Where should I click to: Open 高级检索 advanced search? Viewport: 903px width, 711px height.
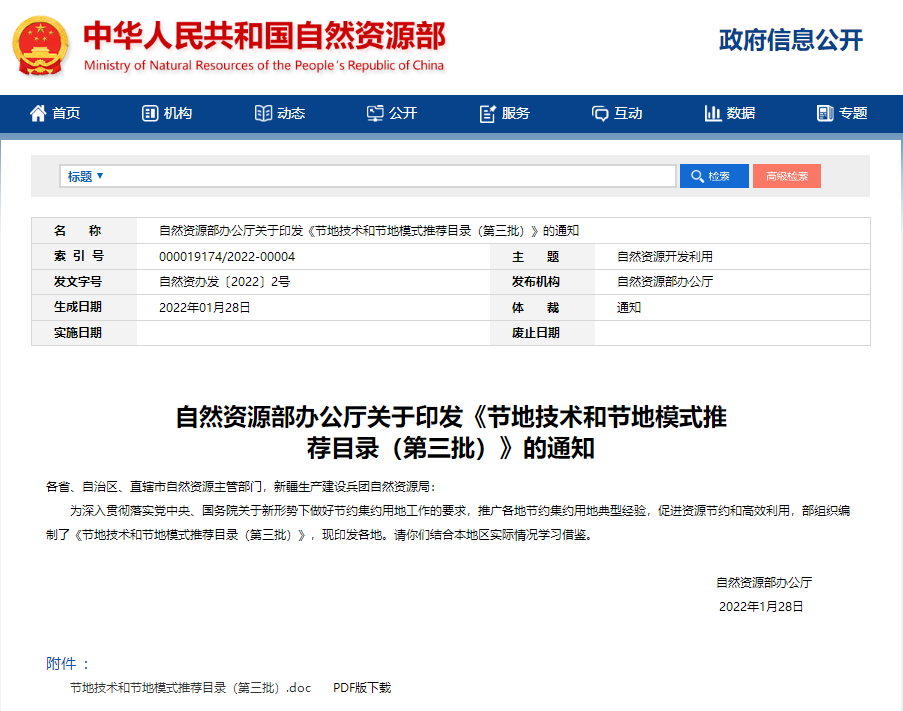click(x=786, y=176)
